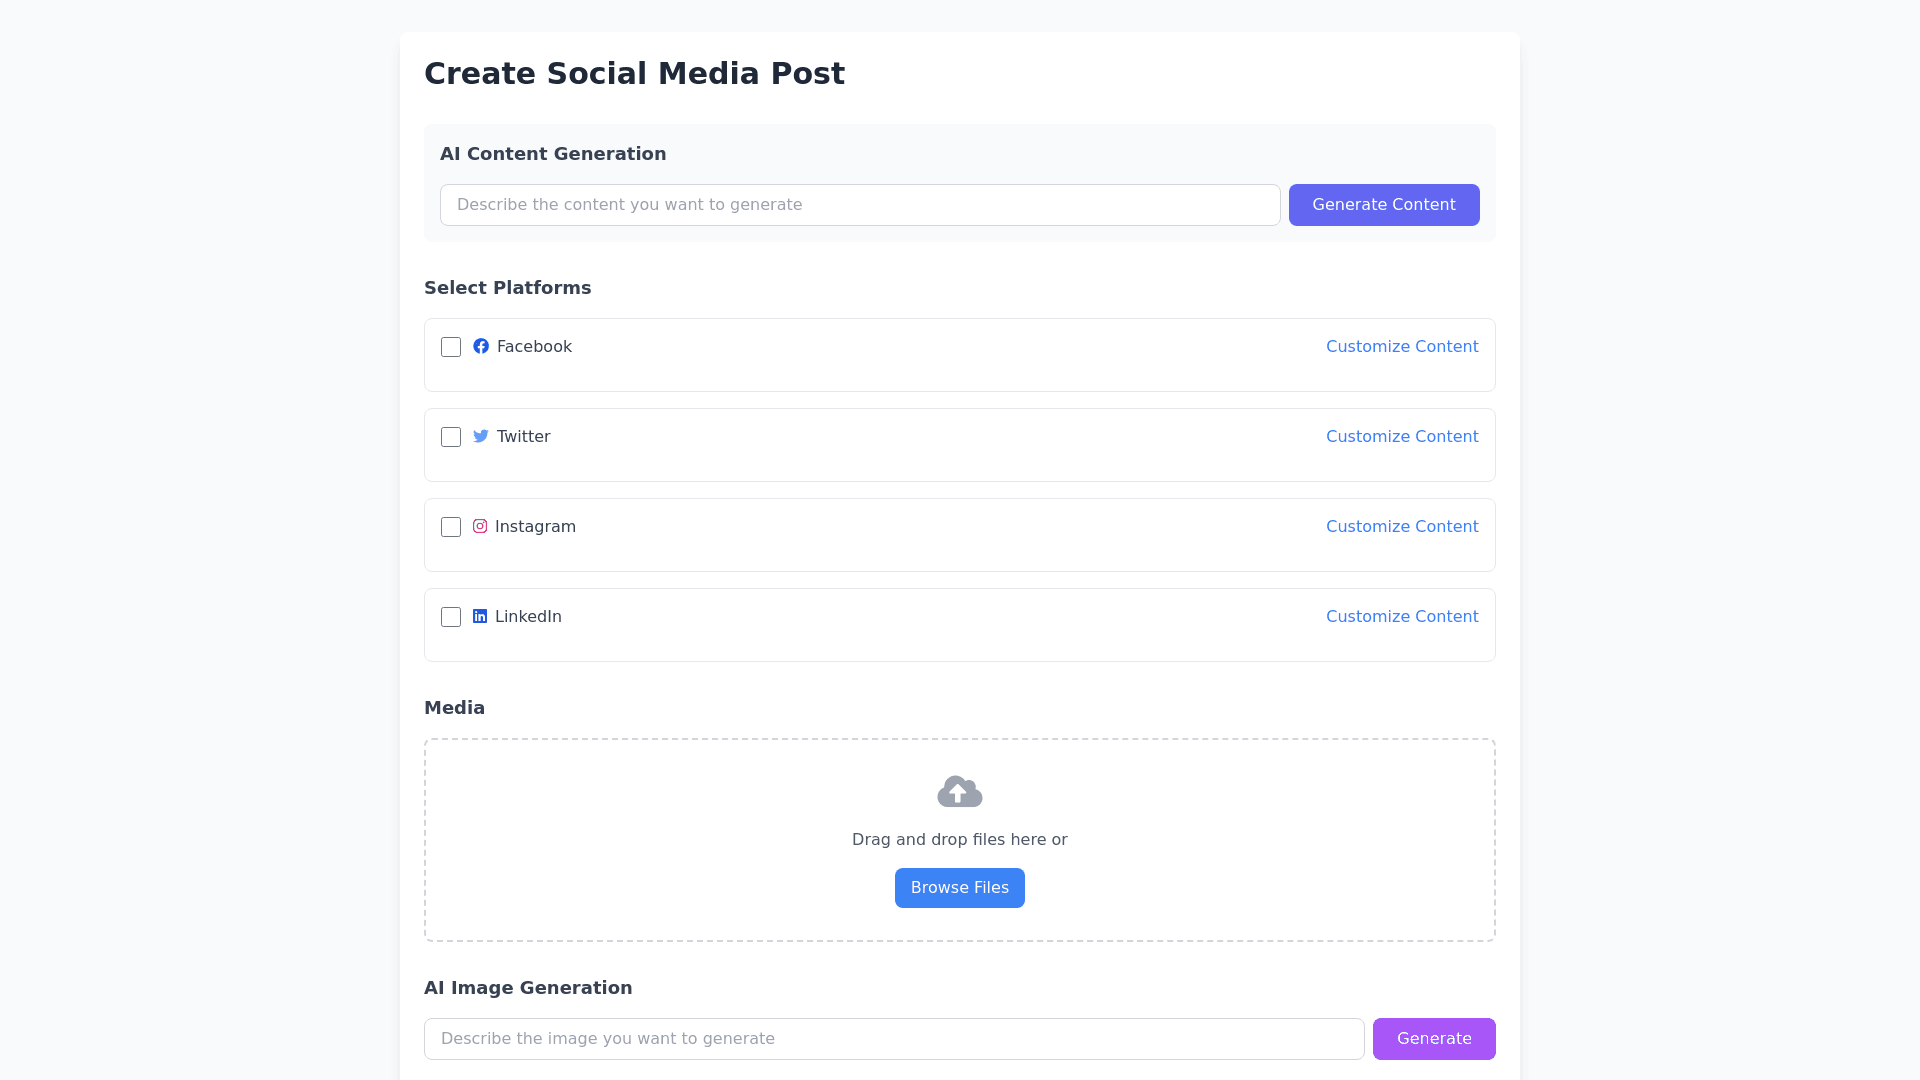This screenshot has width=1920, height=1080.
Task: Focus the content description input field
Action: [860, 205]
